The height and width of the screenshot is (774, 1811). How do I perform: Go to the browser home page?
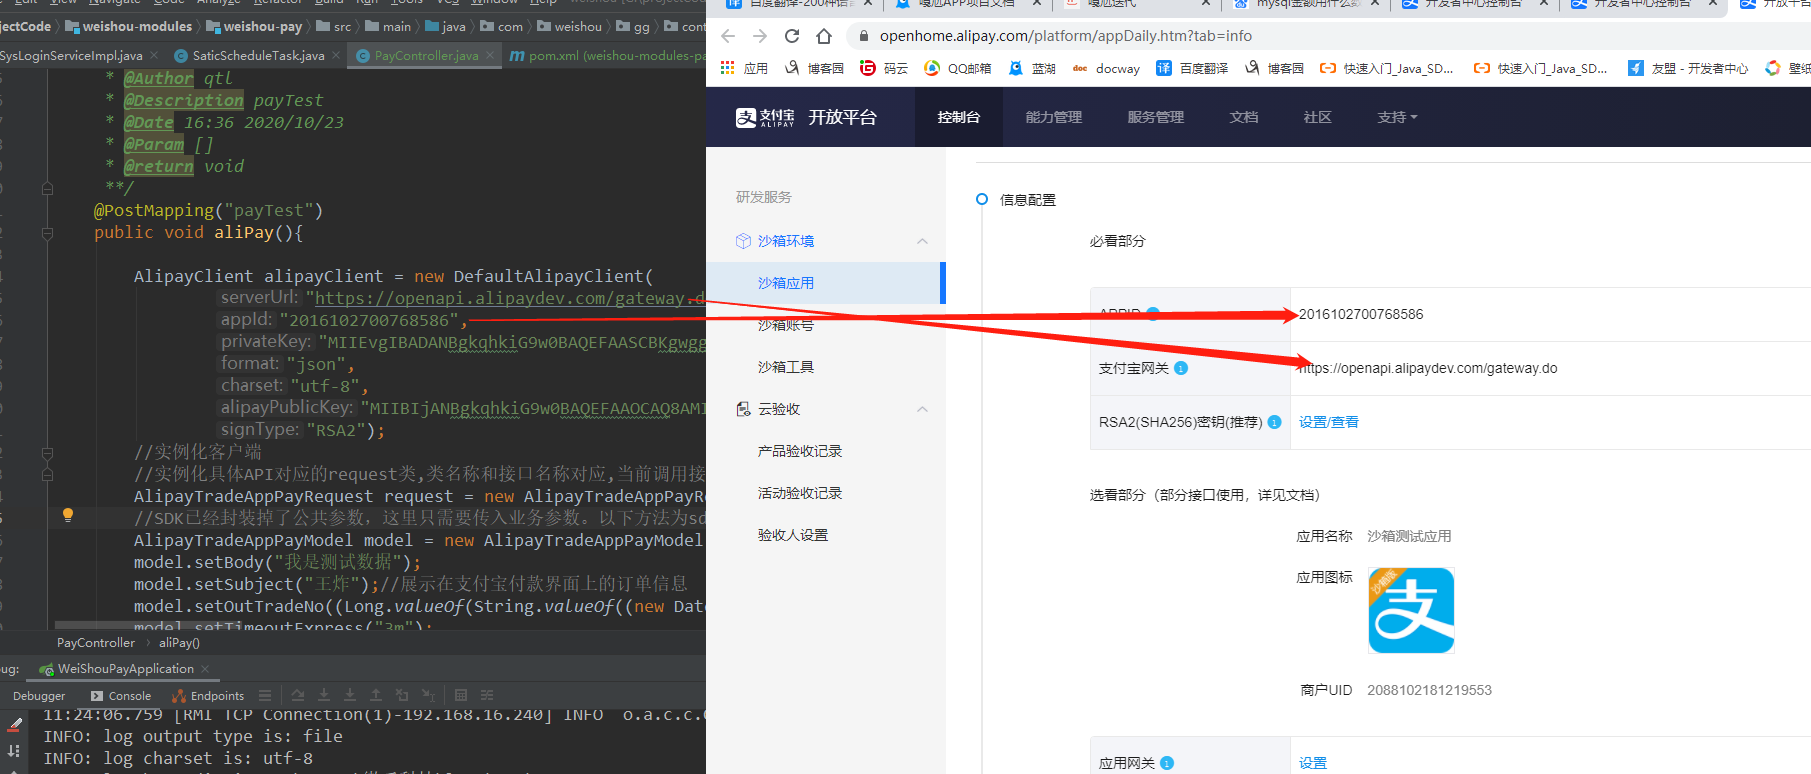824,36
